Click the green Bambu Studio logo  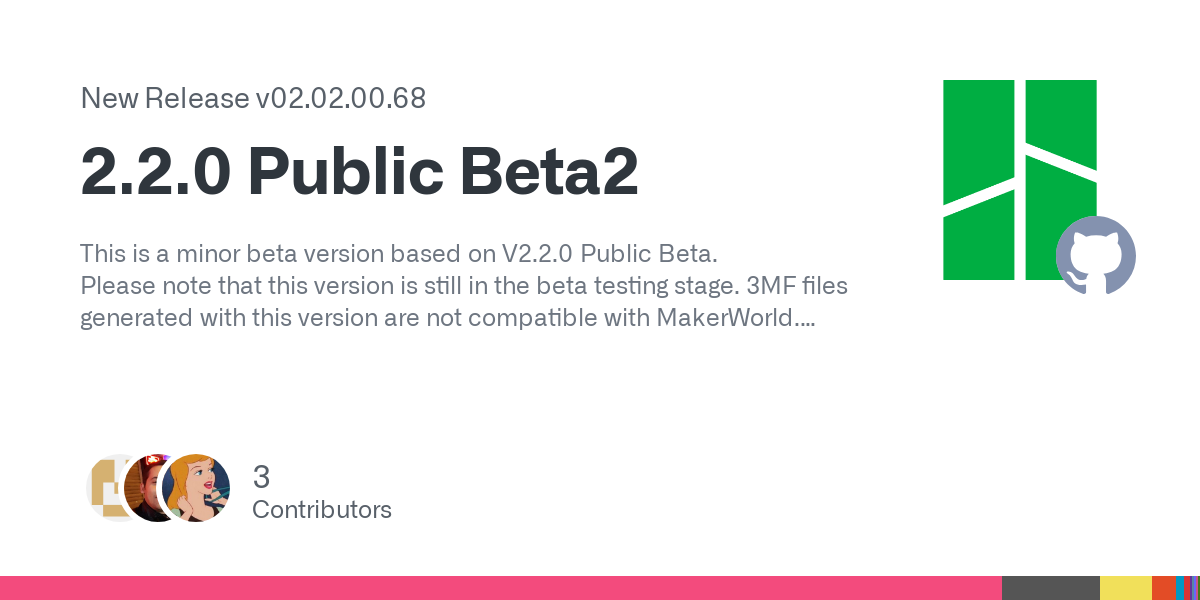click(x=1020, y=180)
